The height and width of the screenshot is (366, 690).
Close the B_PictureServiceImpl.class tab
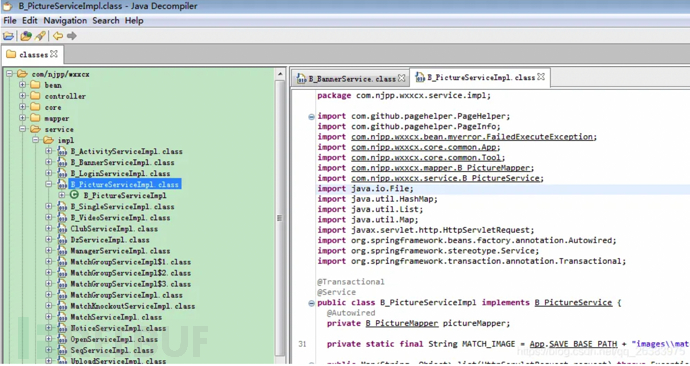pyautogui.click(x=541, y=77)
